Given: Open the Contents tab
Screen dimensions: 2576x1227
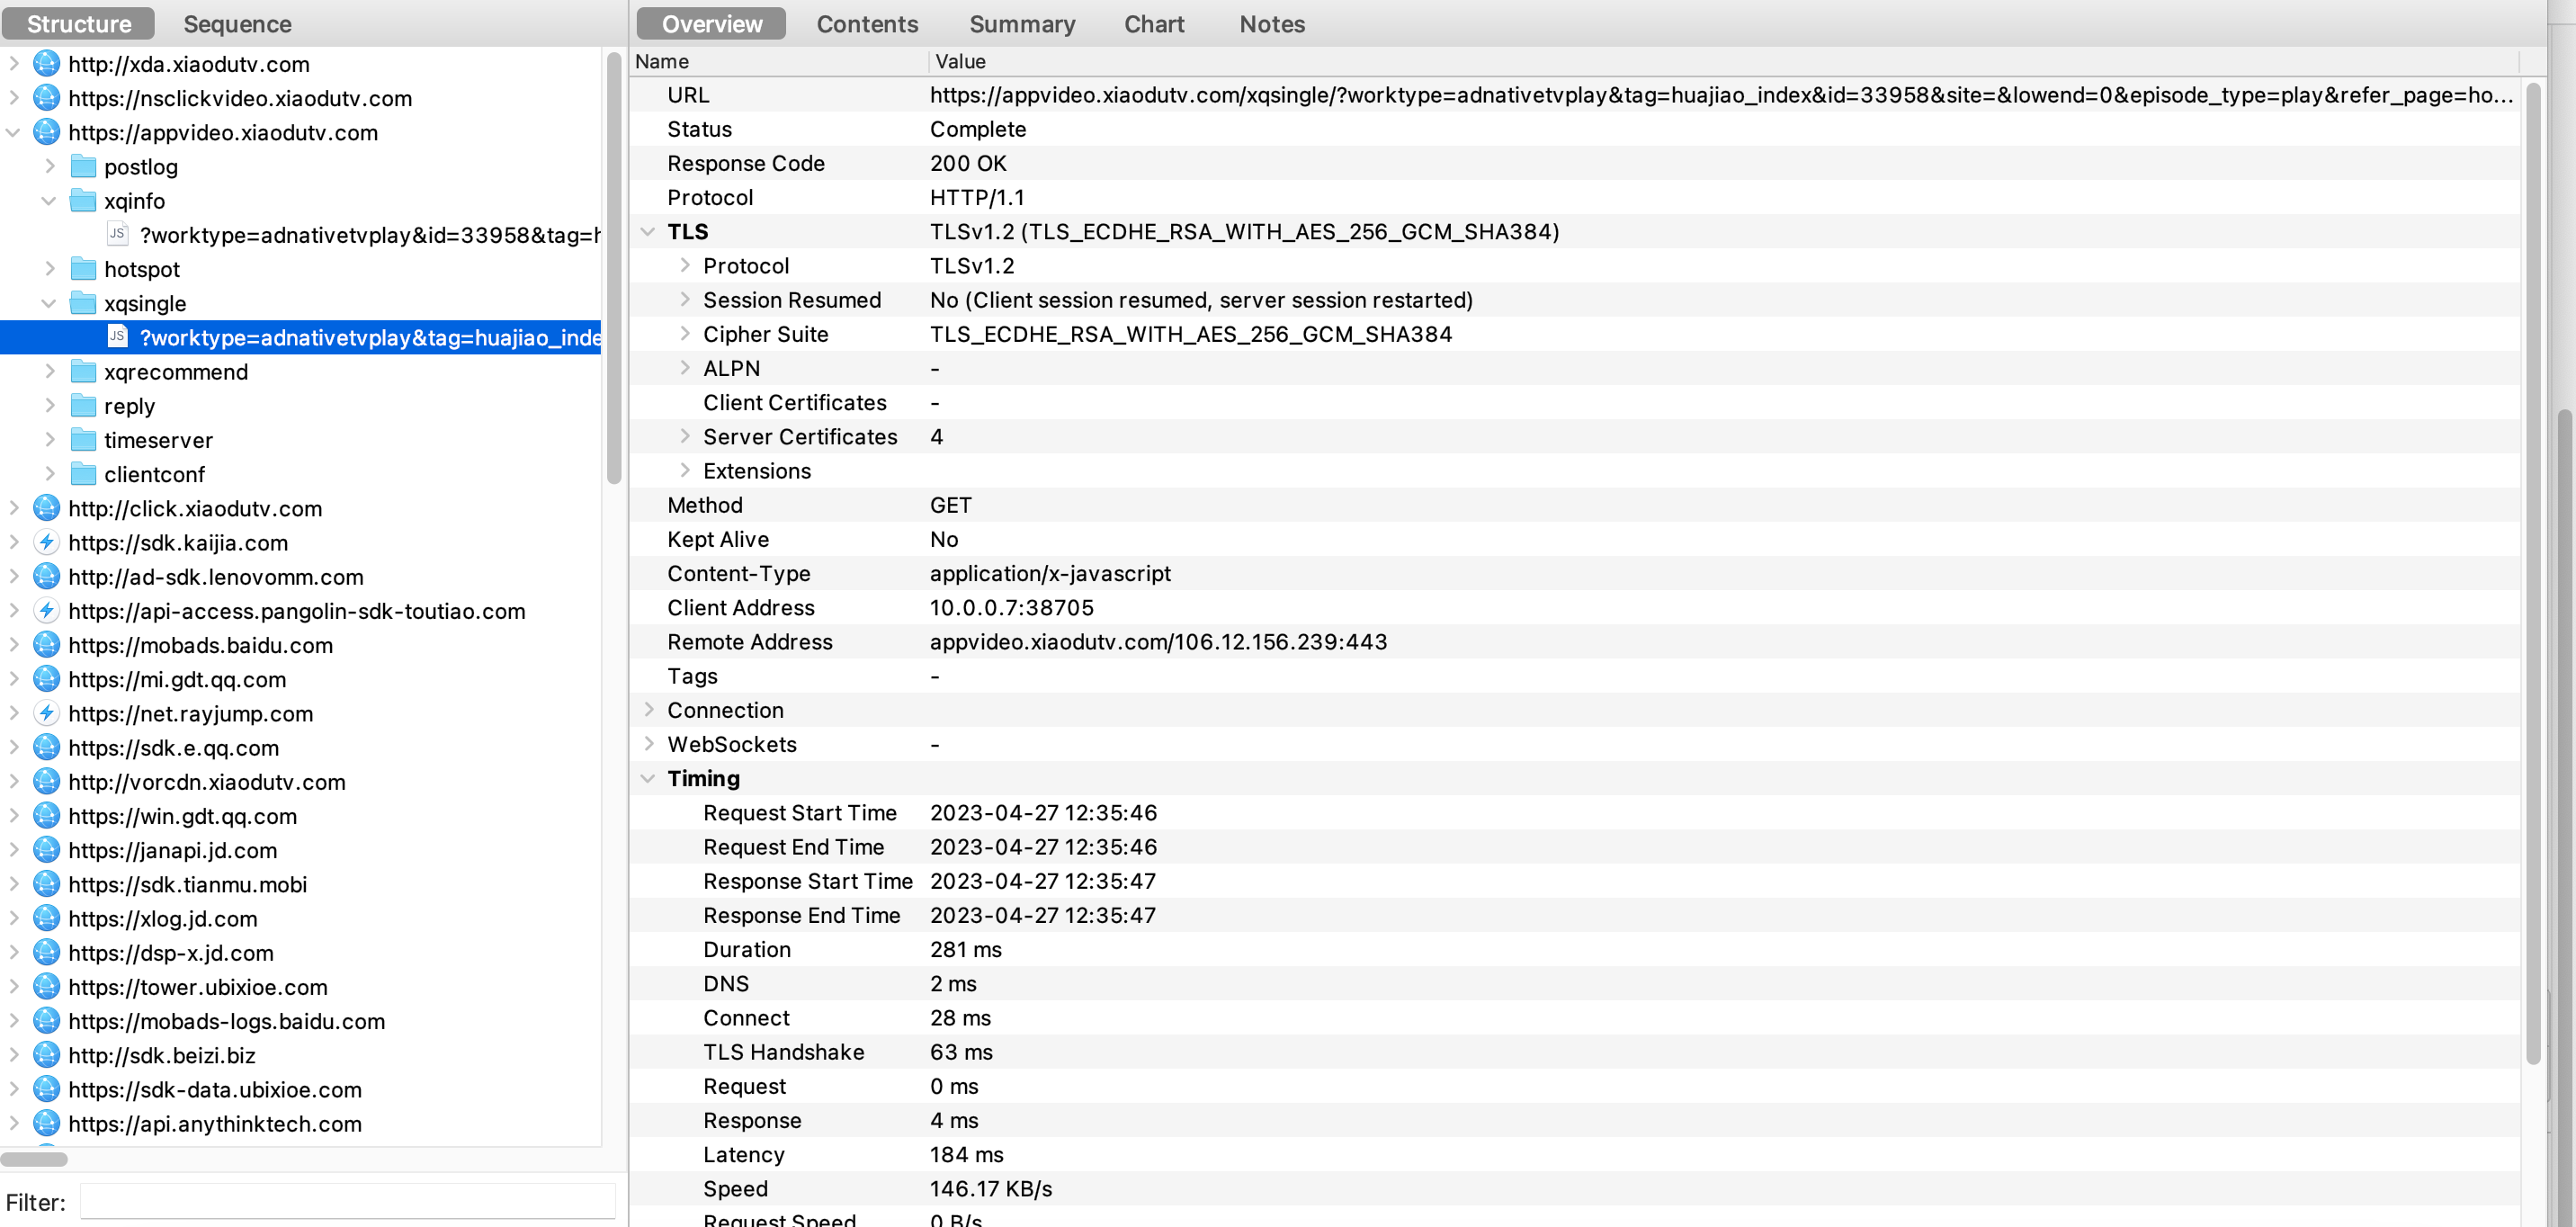Looking at the screenshot, I should coord(867,23).
